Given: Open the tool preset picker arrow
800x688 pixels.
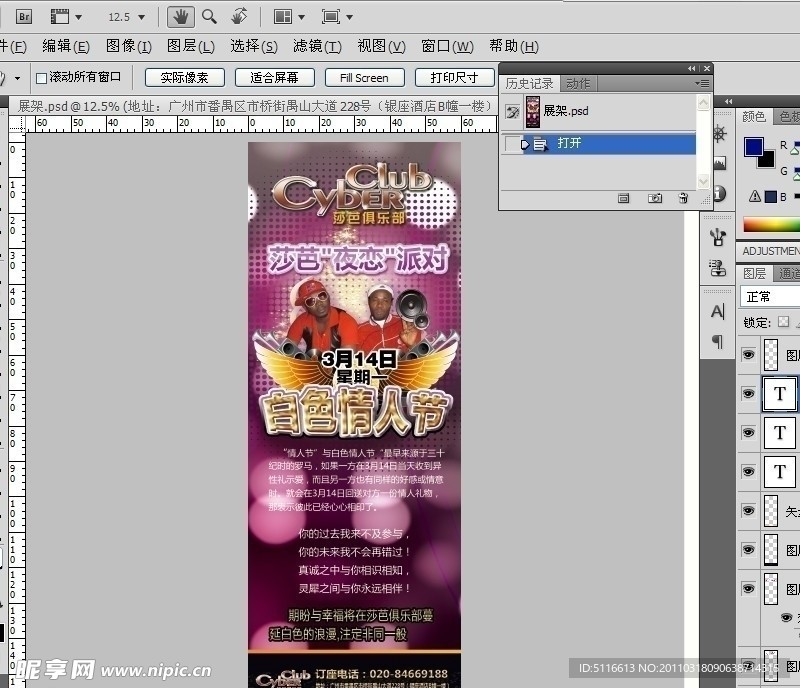Looking at the screenshot, I should 17,79.
